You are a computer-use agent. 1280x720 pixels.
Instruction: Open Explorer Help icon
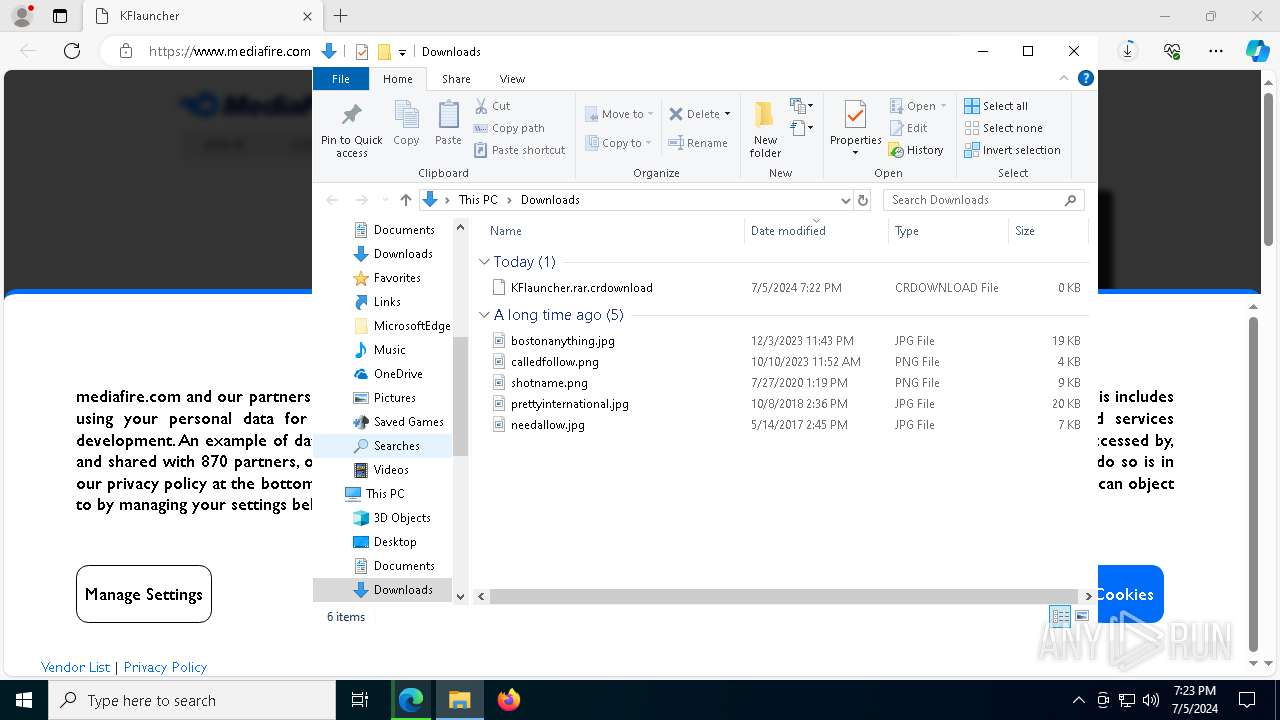point(1085,78)
